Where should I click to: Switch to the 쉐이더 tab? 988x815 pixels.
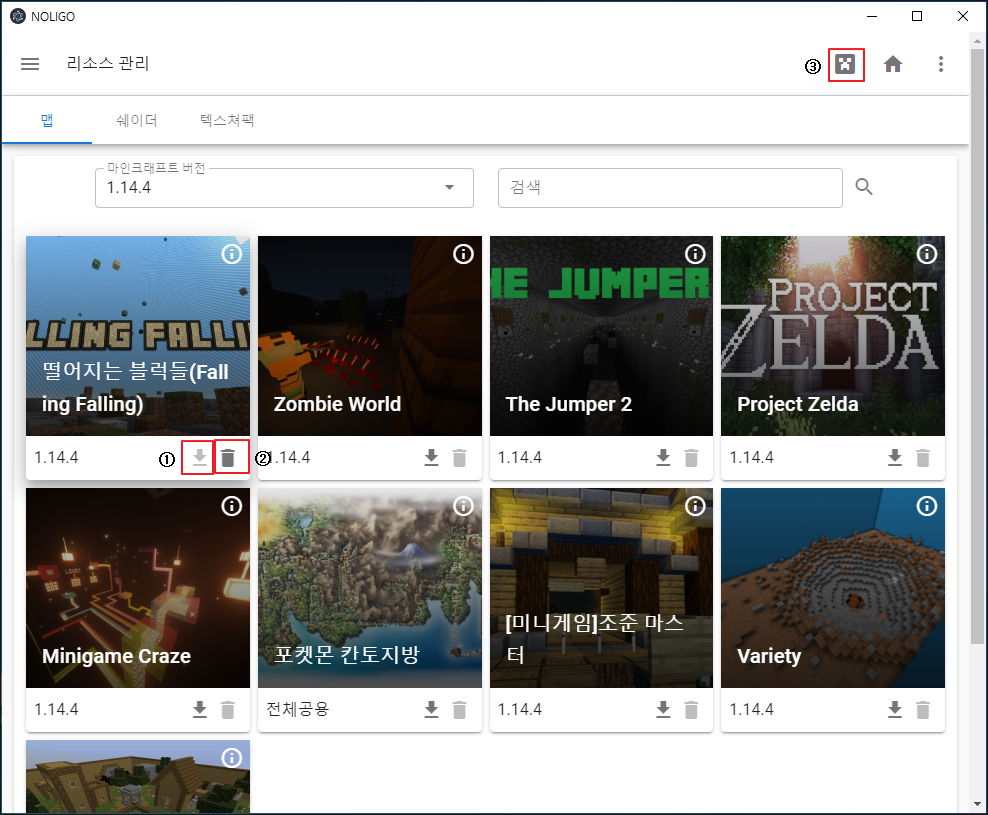(x=136, y=120)
